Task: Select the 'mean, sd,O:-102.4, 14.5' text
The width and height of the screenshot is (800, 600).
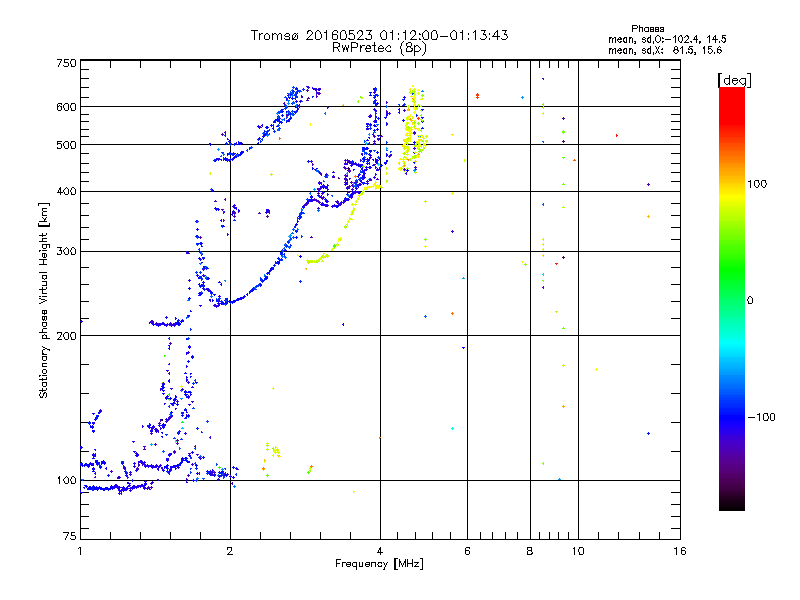Action: [x=667, y=39]
